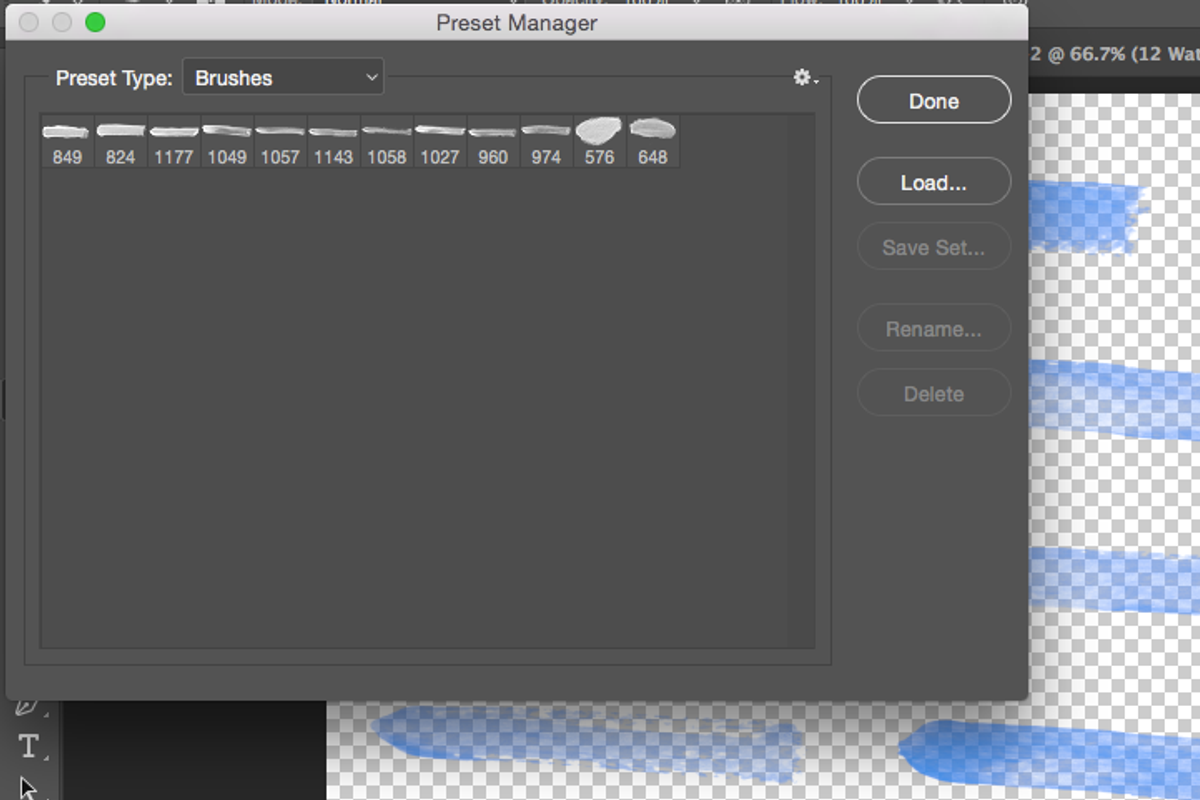The height and width of the screenshot is (800, 1200).
Task: Pick the 648 brush preset
Action: click(652, 141)
